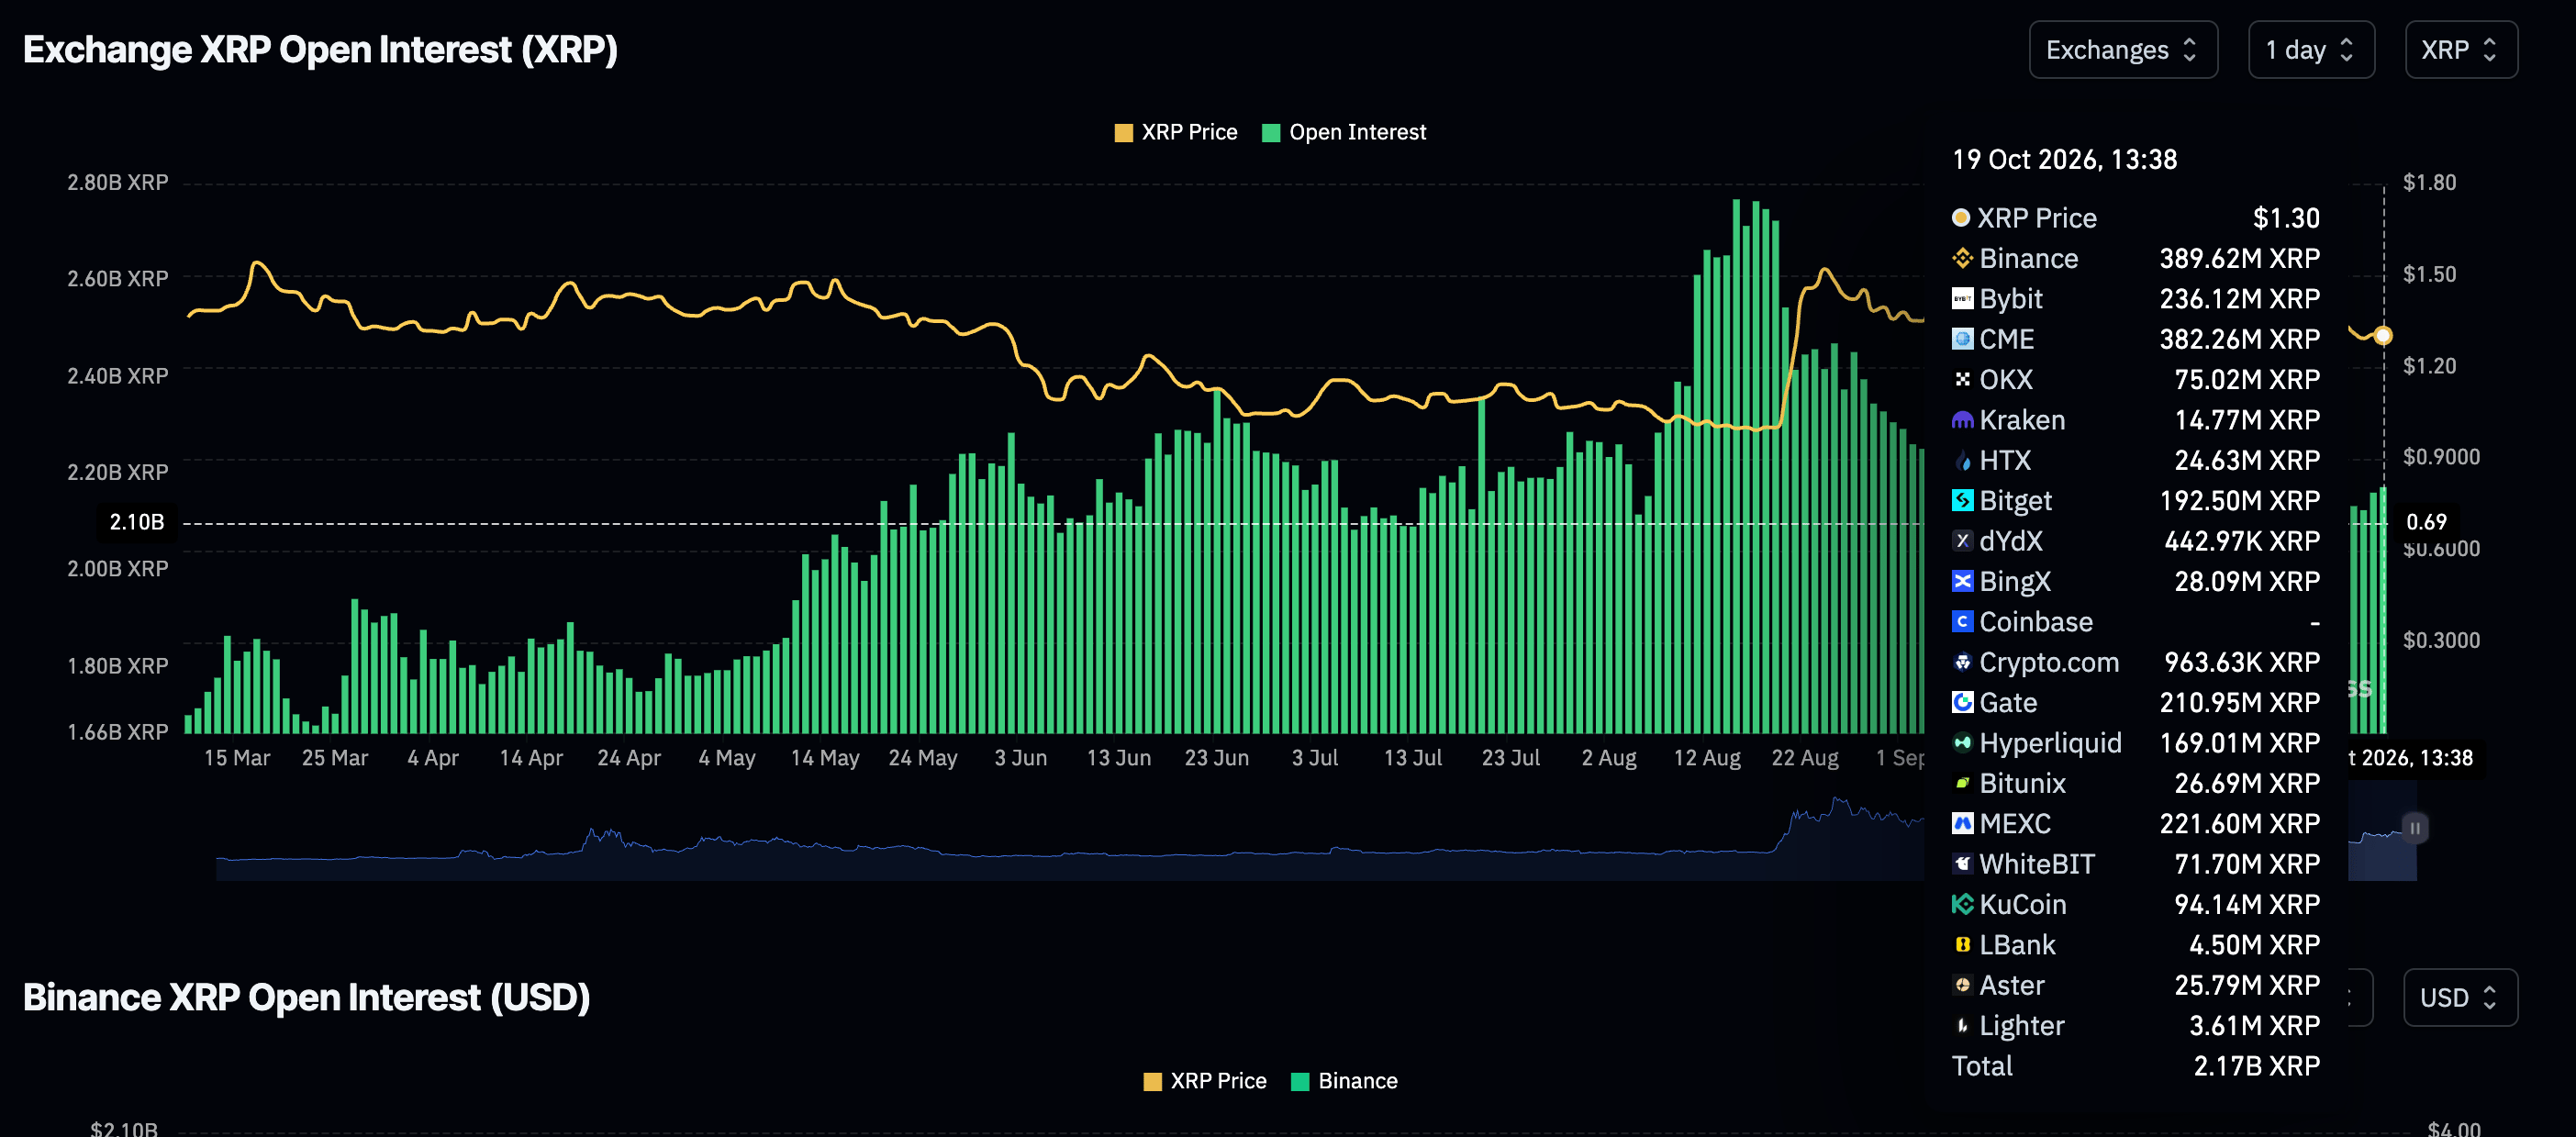
Task: Open the Exchanges dropdown
Action: coord(2123,50)
